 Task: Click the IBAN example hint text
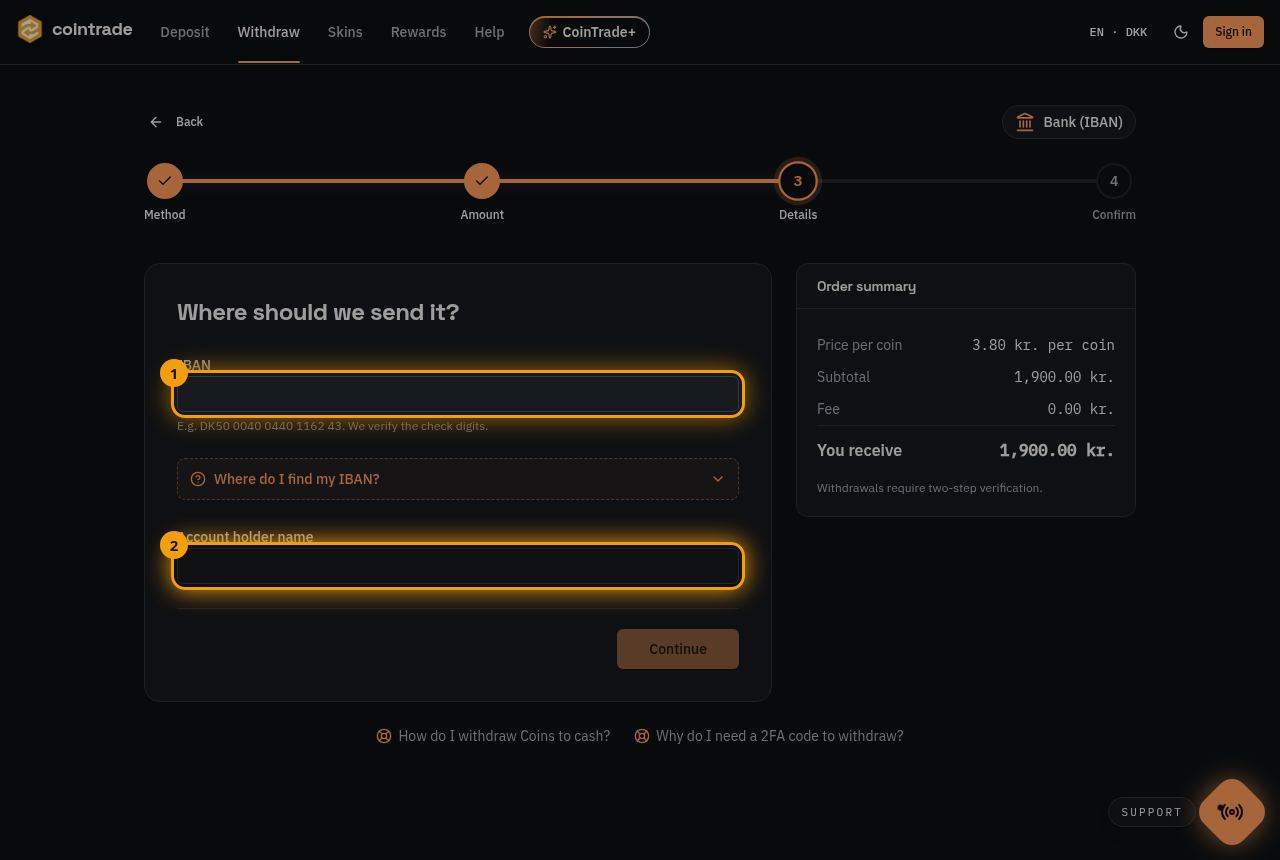tap(332, 426)
